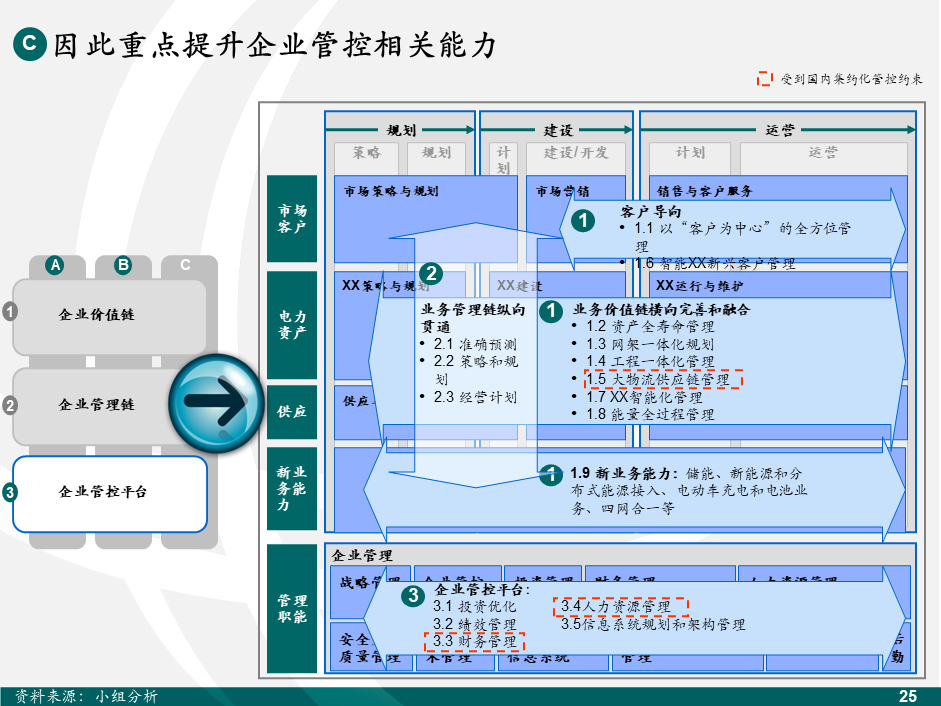Click green number 3 circle beside 企业管控平台 box
The height and width of the screenshot is (706, 941).
coord(9,492)
